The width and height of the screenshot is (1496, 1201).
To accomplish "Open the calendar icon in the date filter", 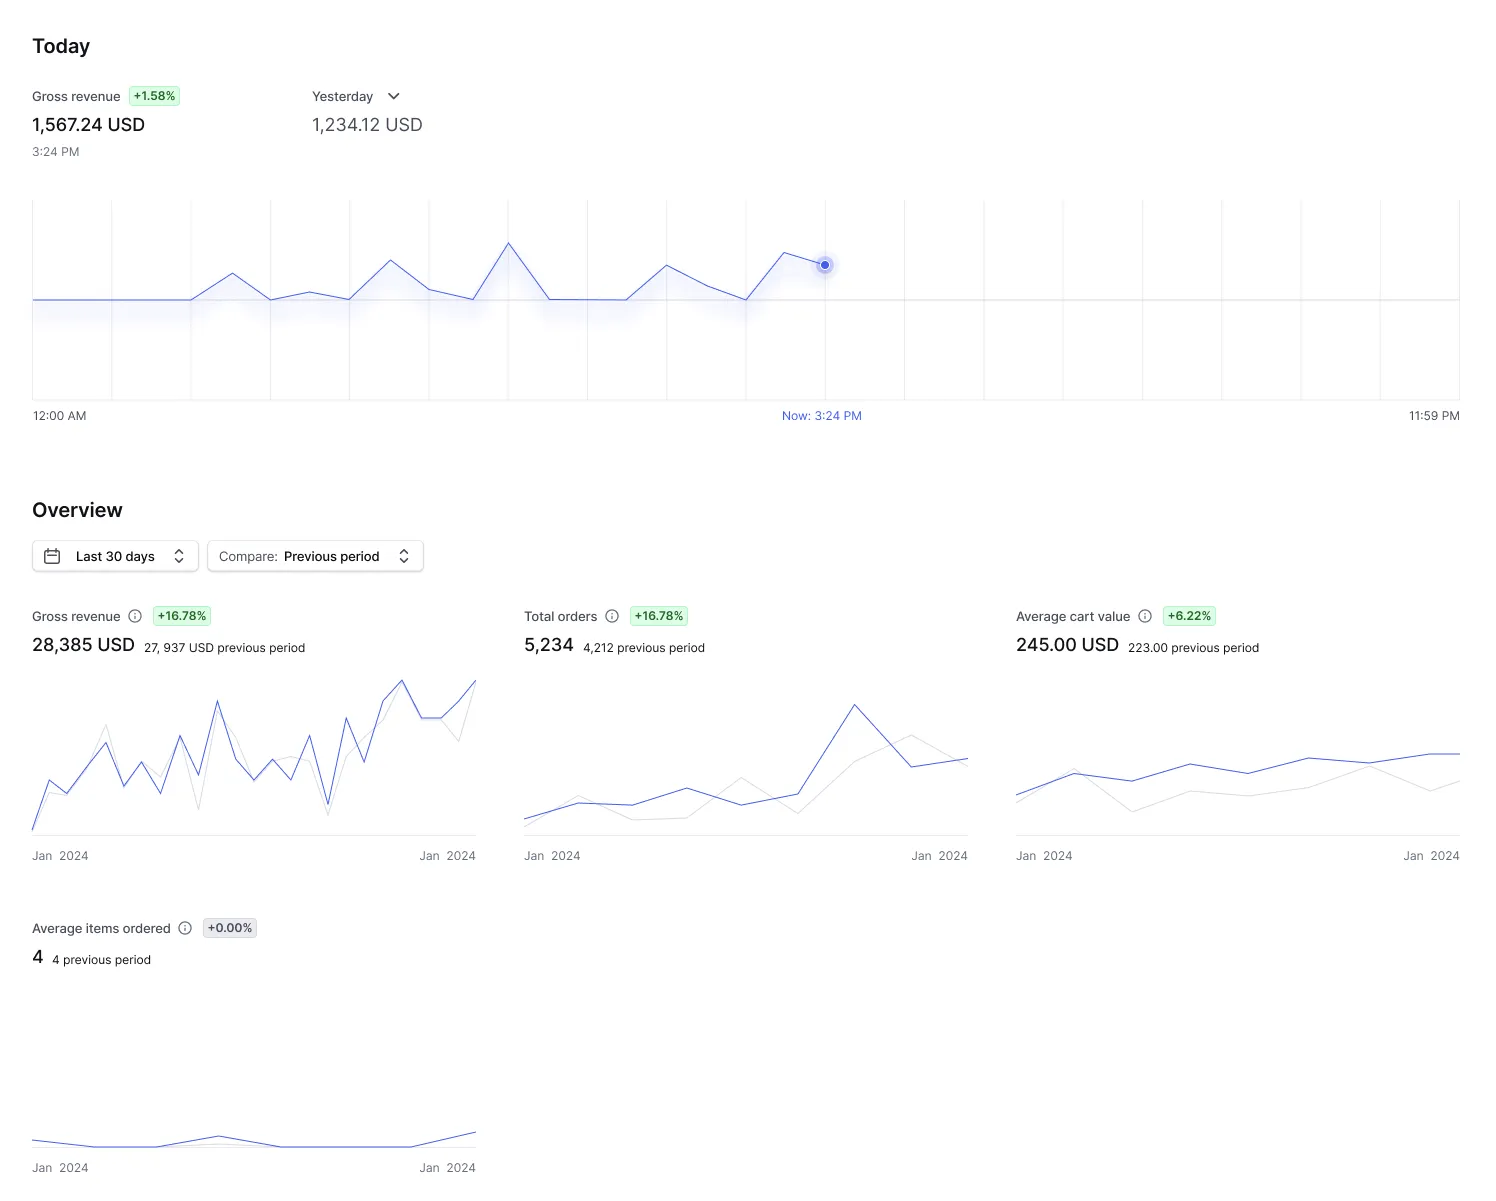I will 52,556.
